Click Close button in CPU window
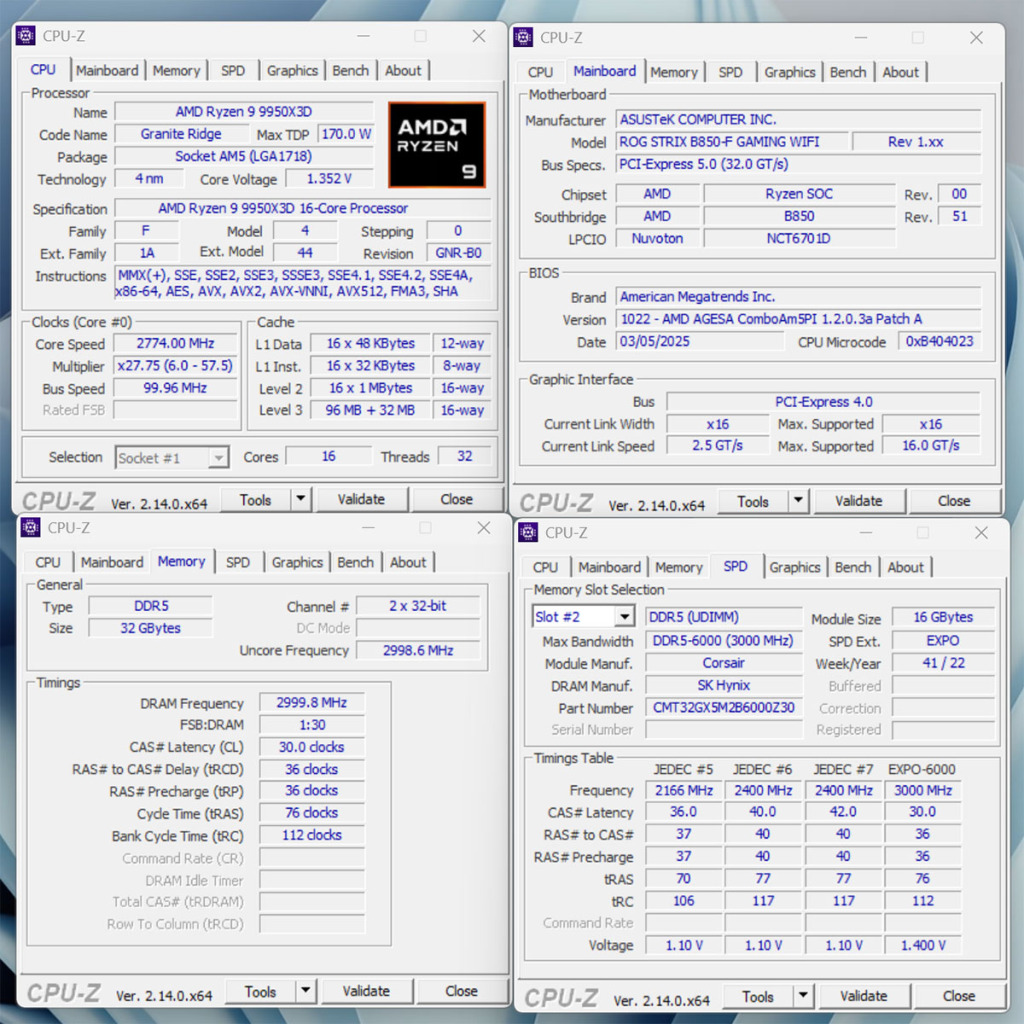The image size is (1024, 1024). (456, 500)
